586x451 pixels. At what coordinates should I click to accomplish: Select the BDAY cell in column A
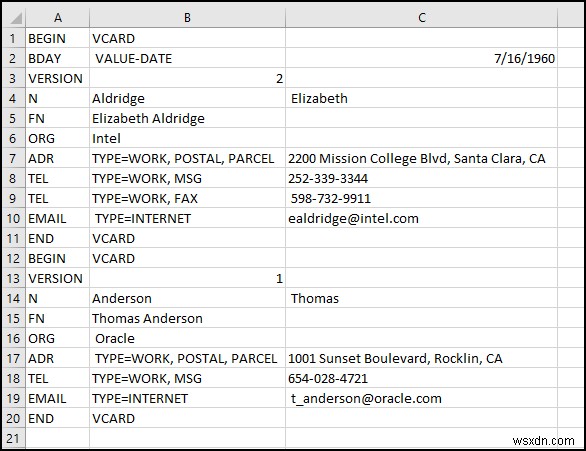[x=58, y=58]
